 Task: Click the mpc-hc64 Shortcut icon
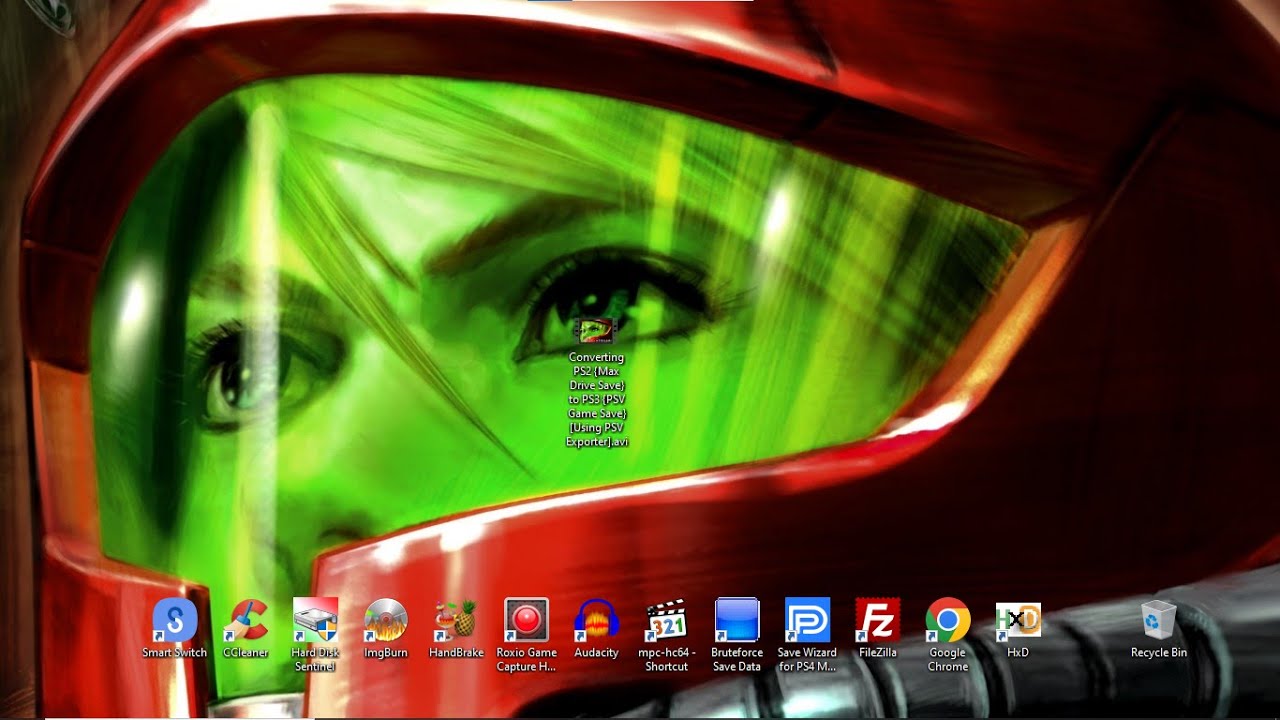(667, 621)
